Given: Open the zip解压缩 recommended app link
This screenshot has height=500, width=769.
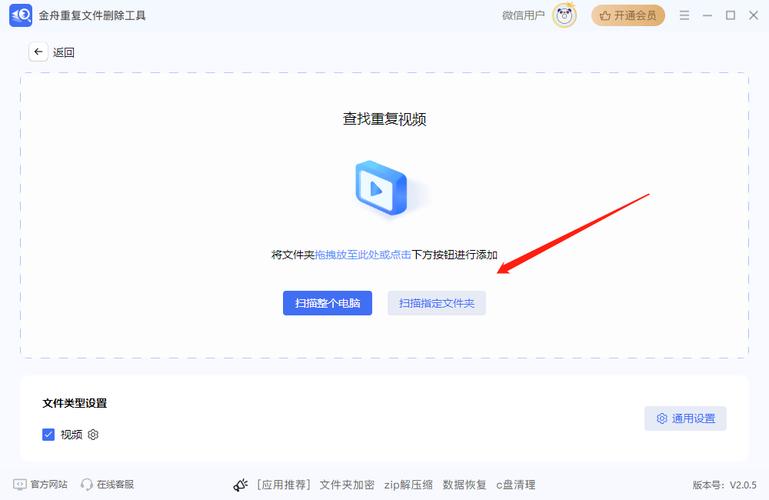Looking at the screenshot, I should [x=408, y=485].
